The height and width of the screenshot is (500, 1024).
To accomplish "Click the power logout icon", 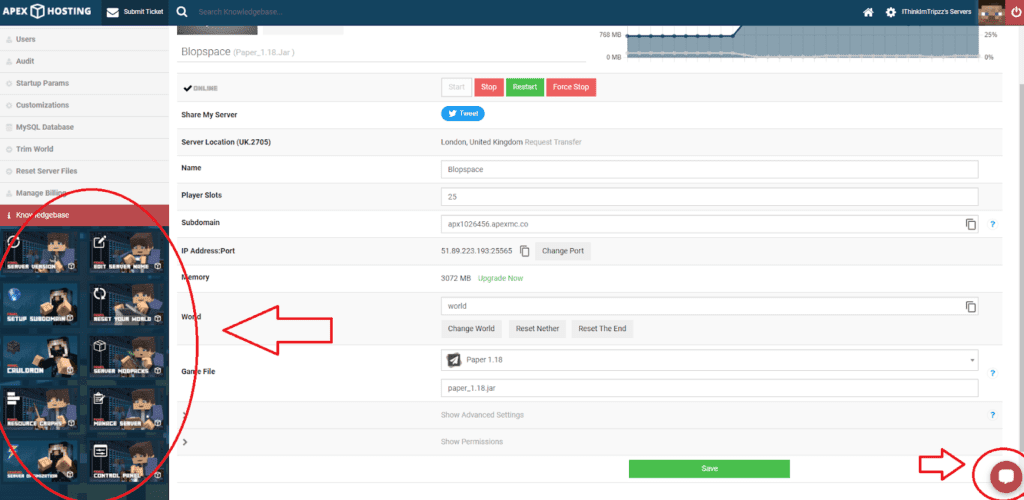I will click(1014, 12).
